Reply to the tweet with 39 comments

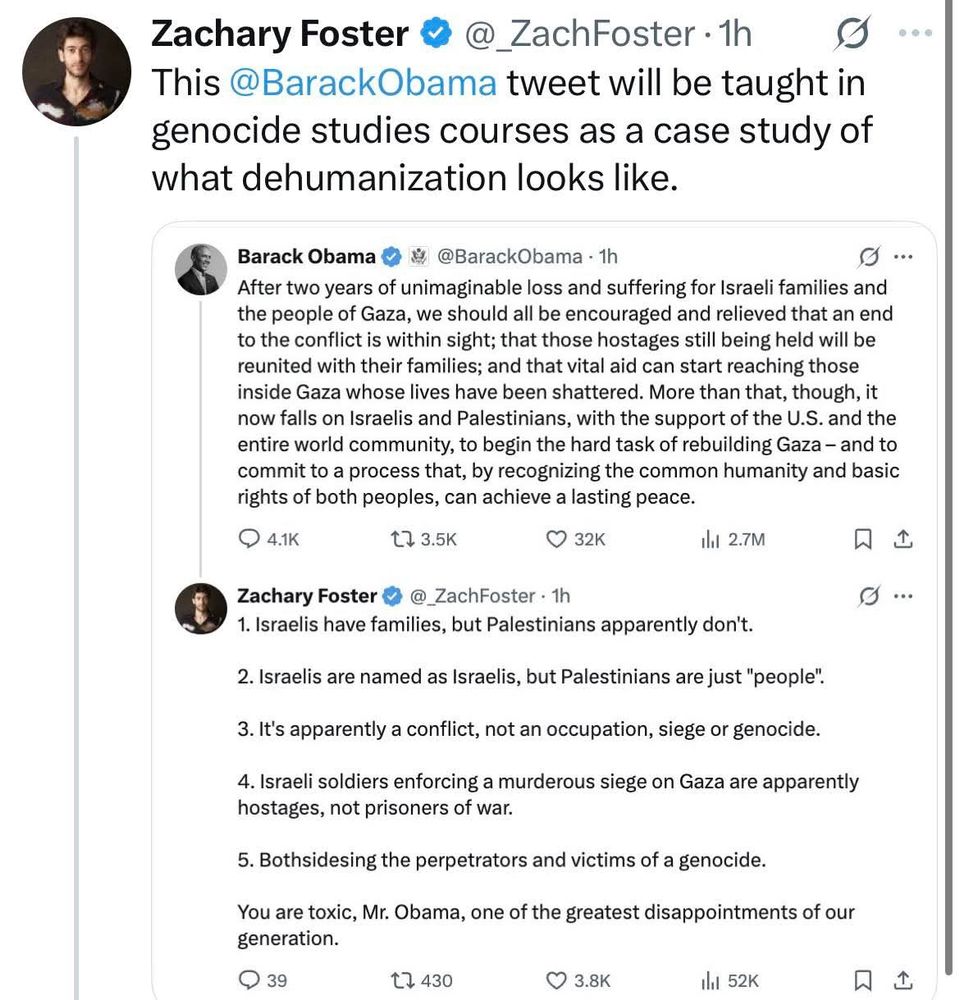click(x=250, y=980)
